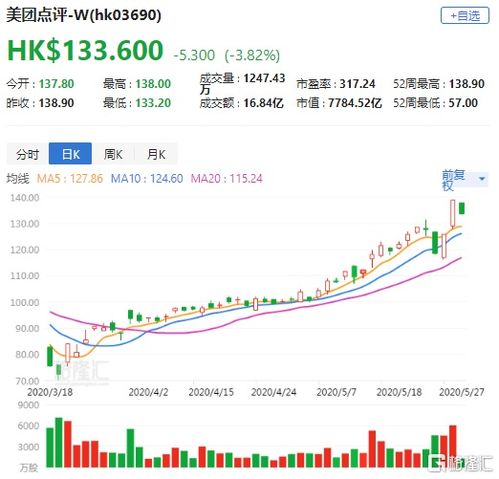Click the day low value 133.20
The image size is (499, 479).
[x=153, y=103]
